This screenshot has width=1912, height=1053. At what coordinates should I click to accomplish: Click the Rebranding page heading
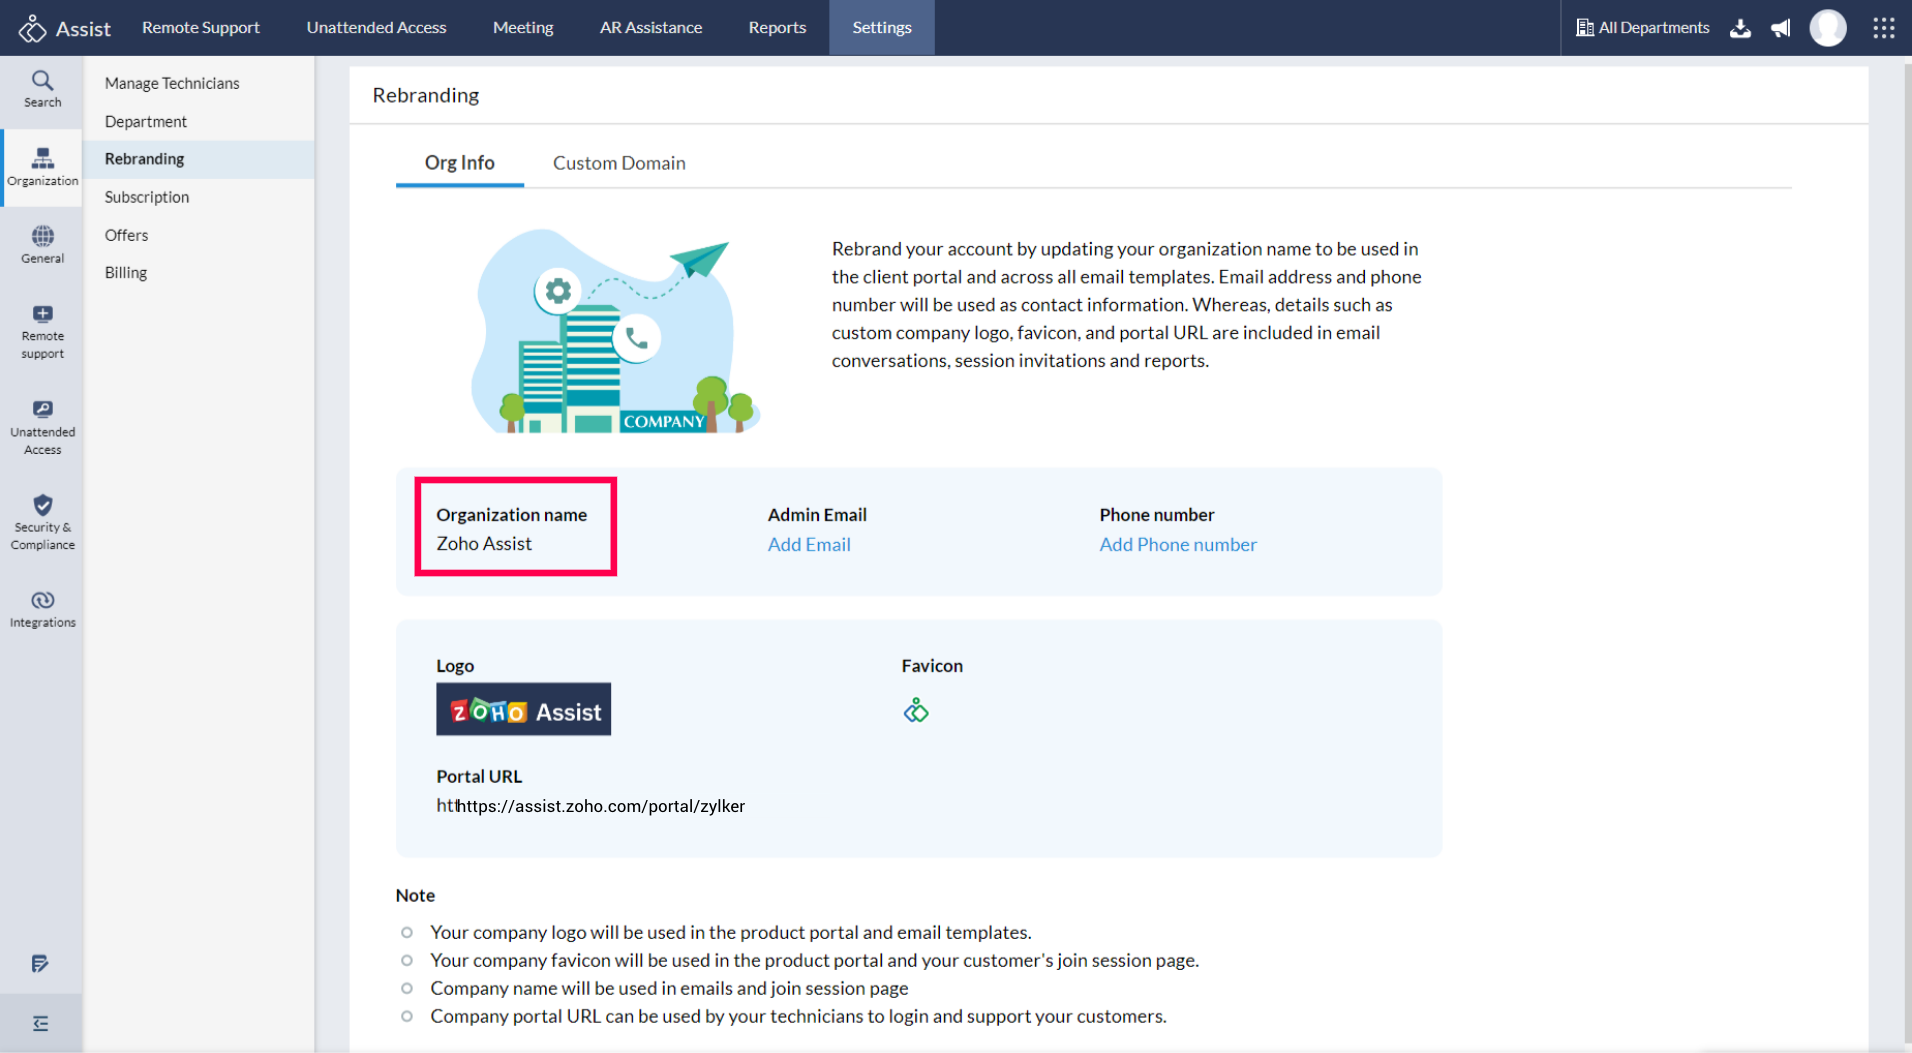[426, 95]
